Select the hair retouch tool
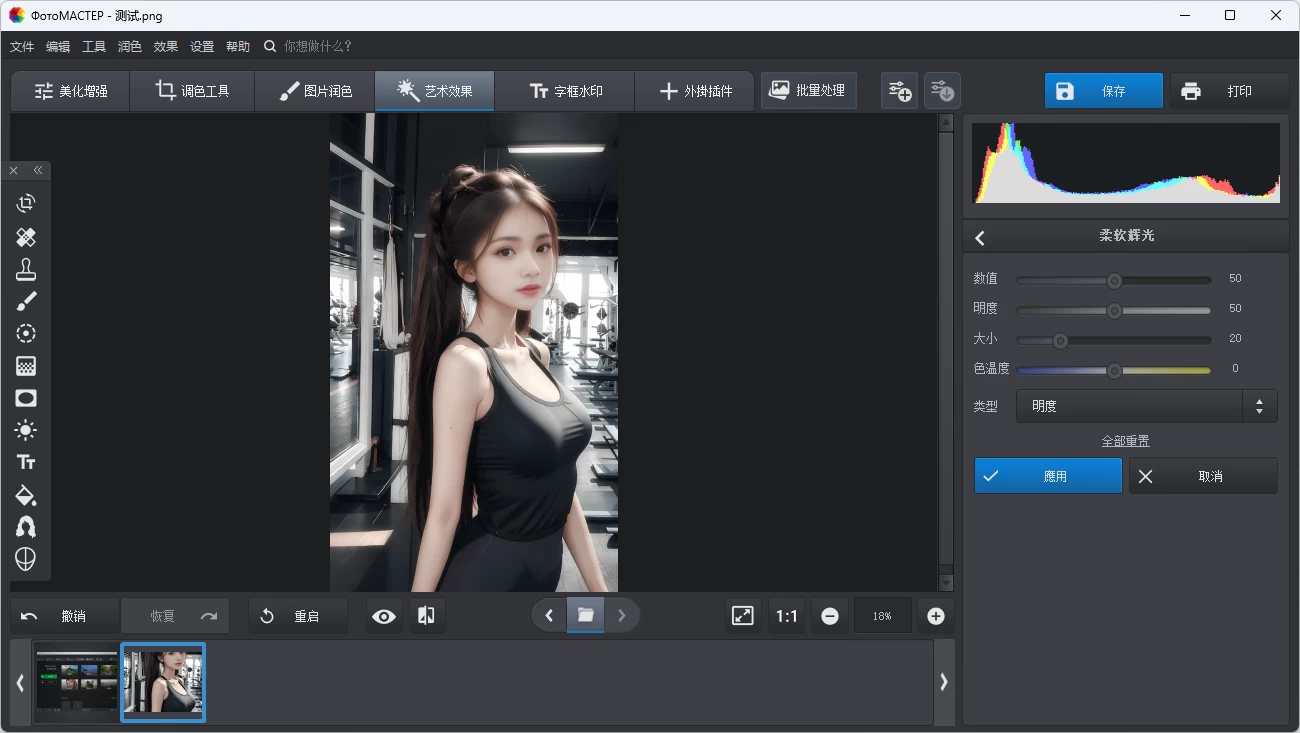Image resolution: width=1300 pixels, height=733 pixels. 26,527
